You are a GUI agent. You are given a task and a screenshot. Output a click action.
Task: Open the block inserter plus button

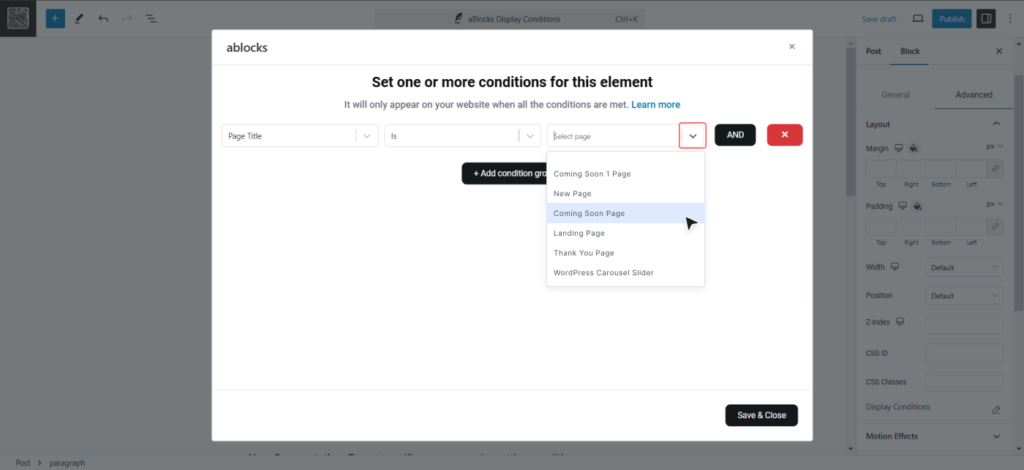click(55, 18)
